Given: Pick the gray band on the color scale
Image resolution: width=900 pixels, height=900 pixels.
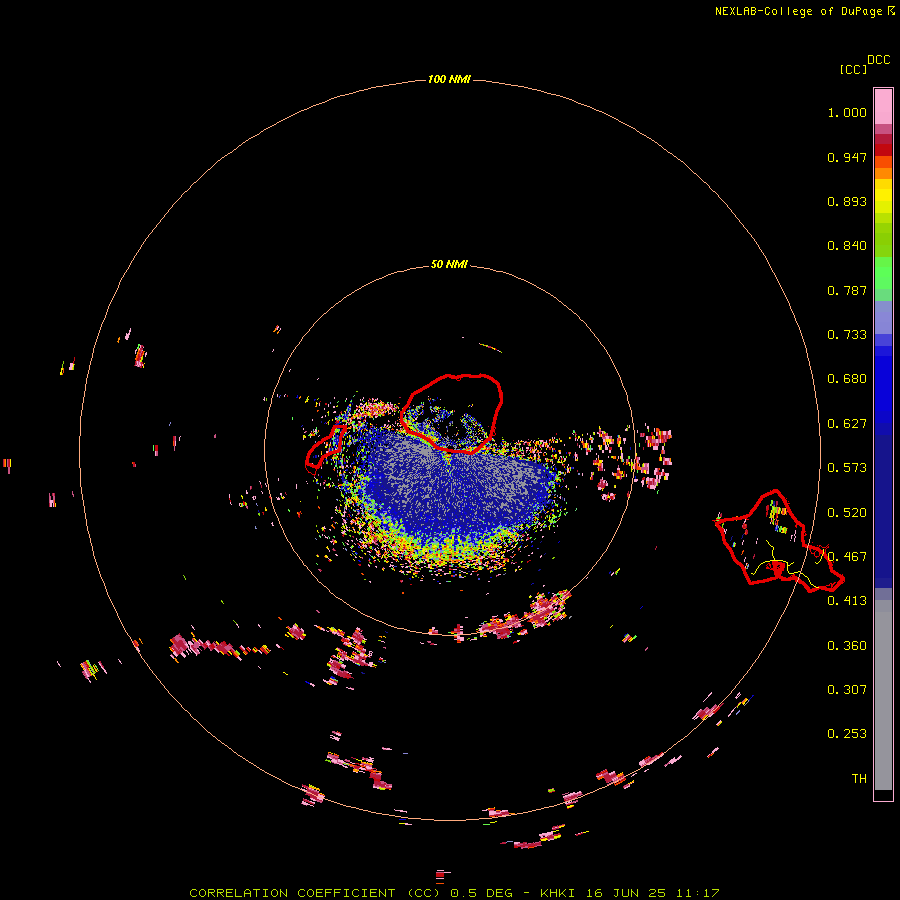Looking at the screenshot, I should (883, 695).
